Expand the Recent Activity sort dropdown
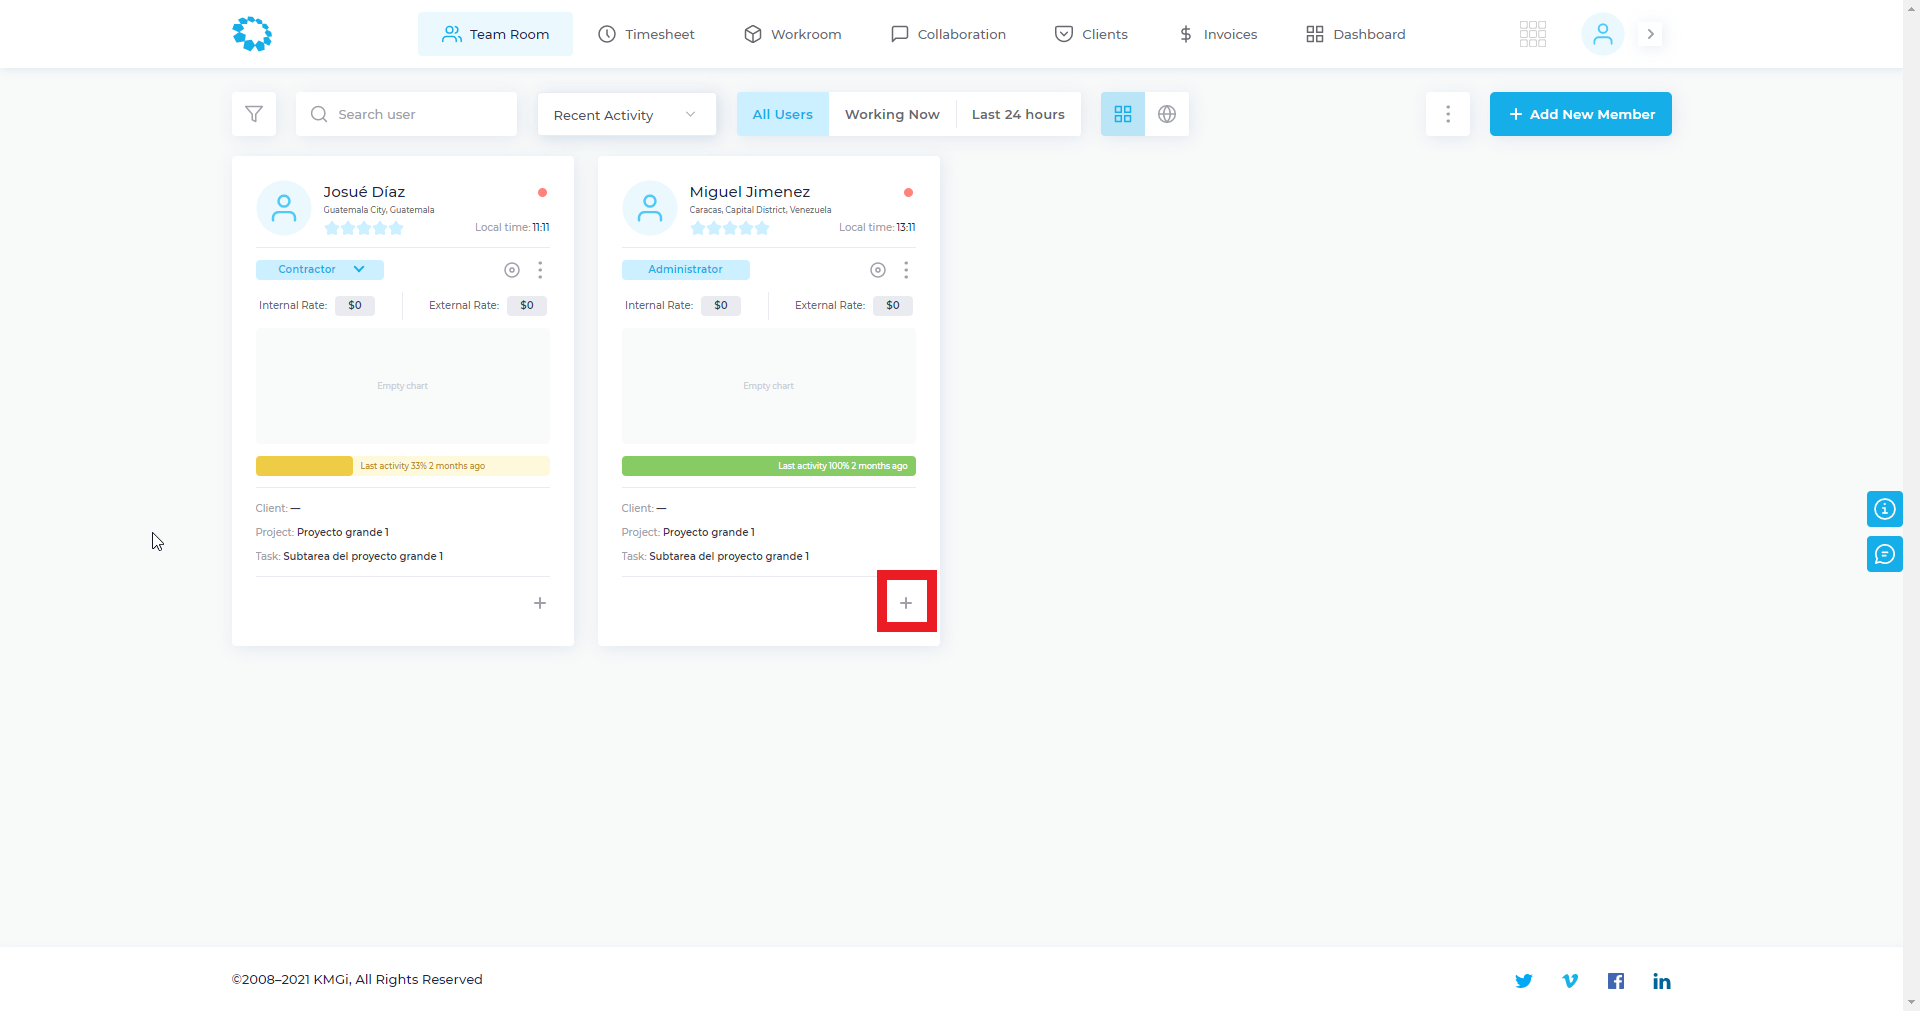Viewport: 1920px width, 1011px height. 626,115
